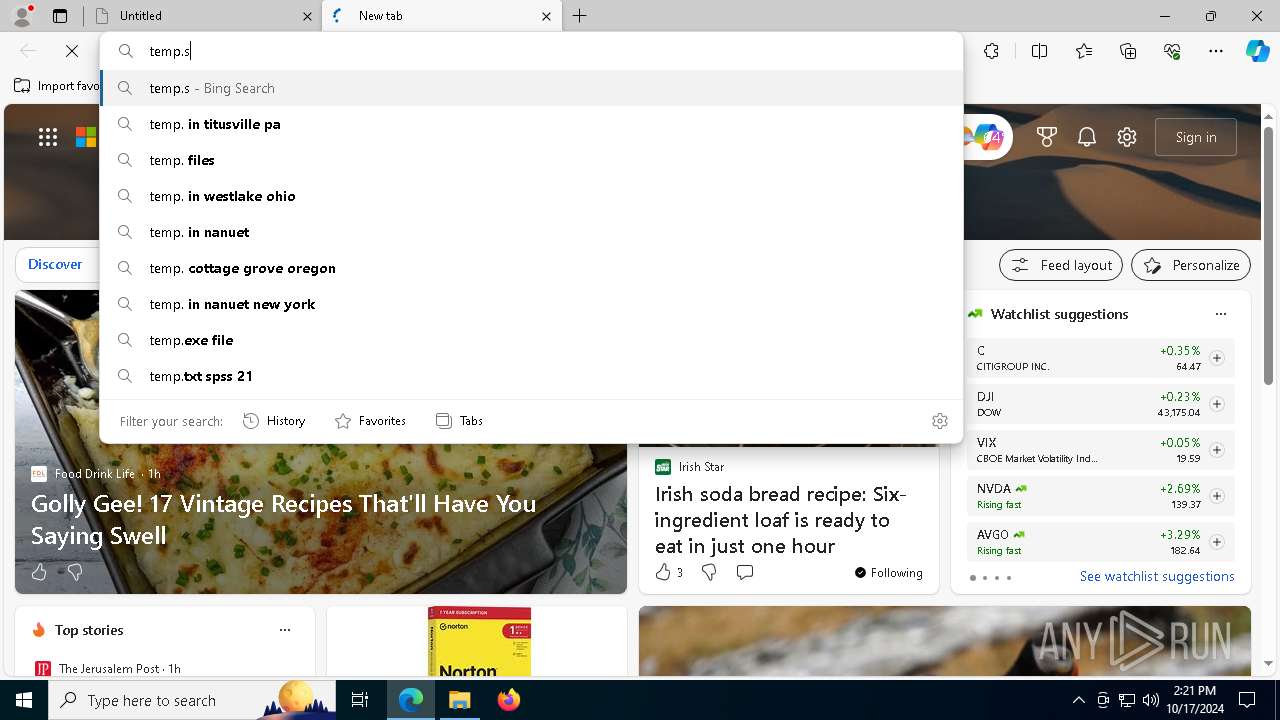Add VIX to watchlist
This screenshot has width=1280, height=720.
pyautogui.click(x=1217, y=450)
